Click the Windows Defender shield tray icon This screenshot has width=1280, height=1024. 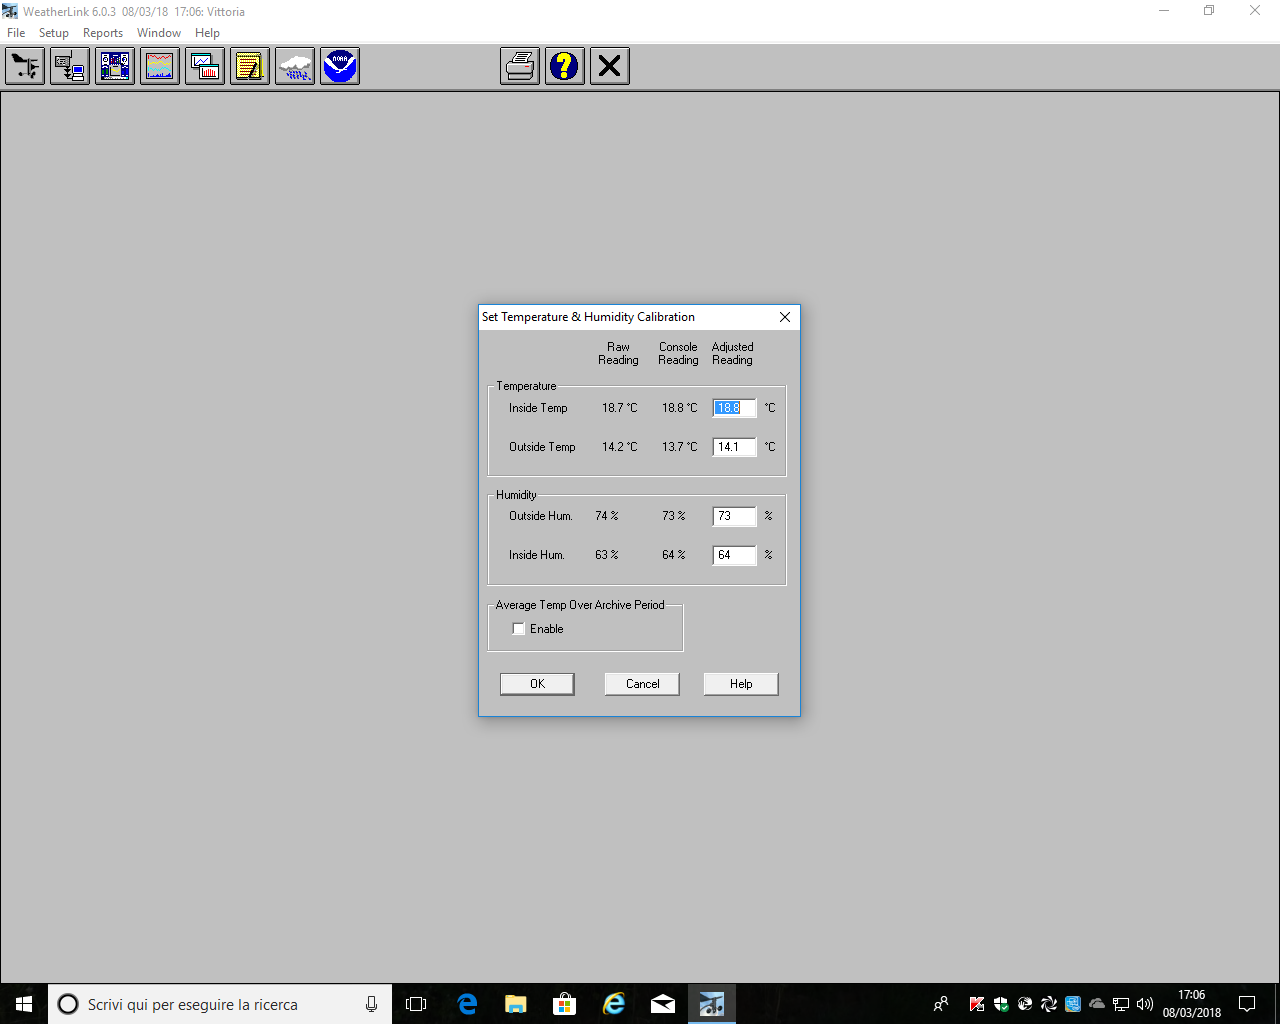(x=1001, y=1004)
